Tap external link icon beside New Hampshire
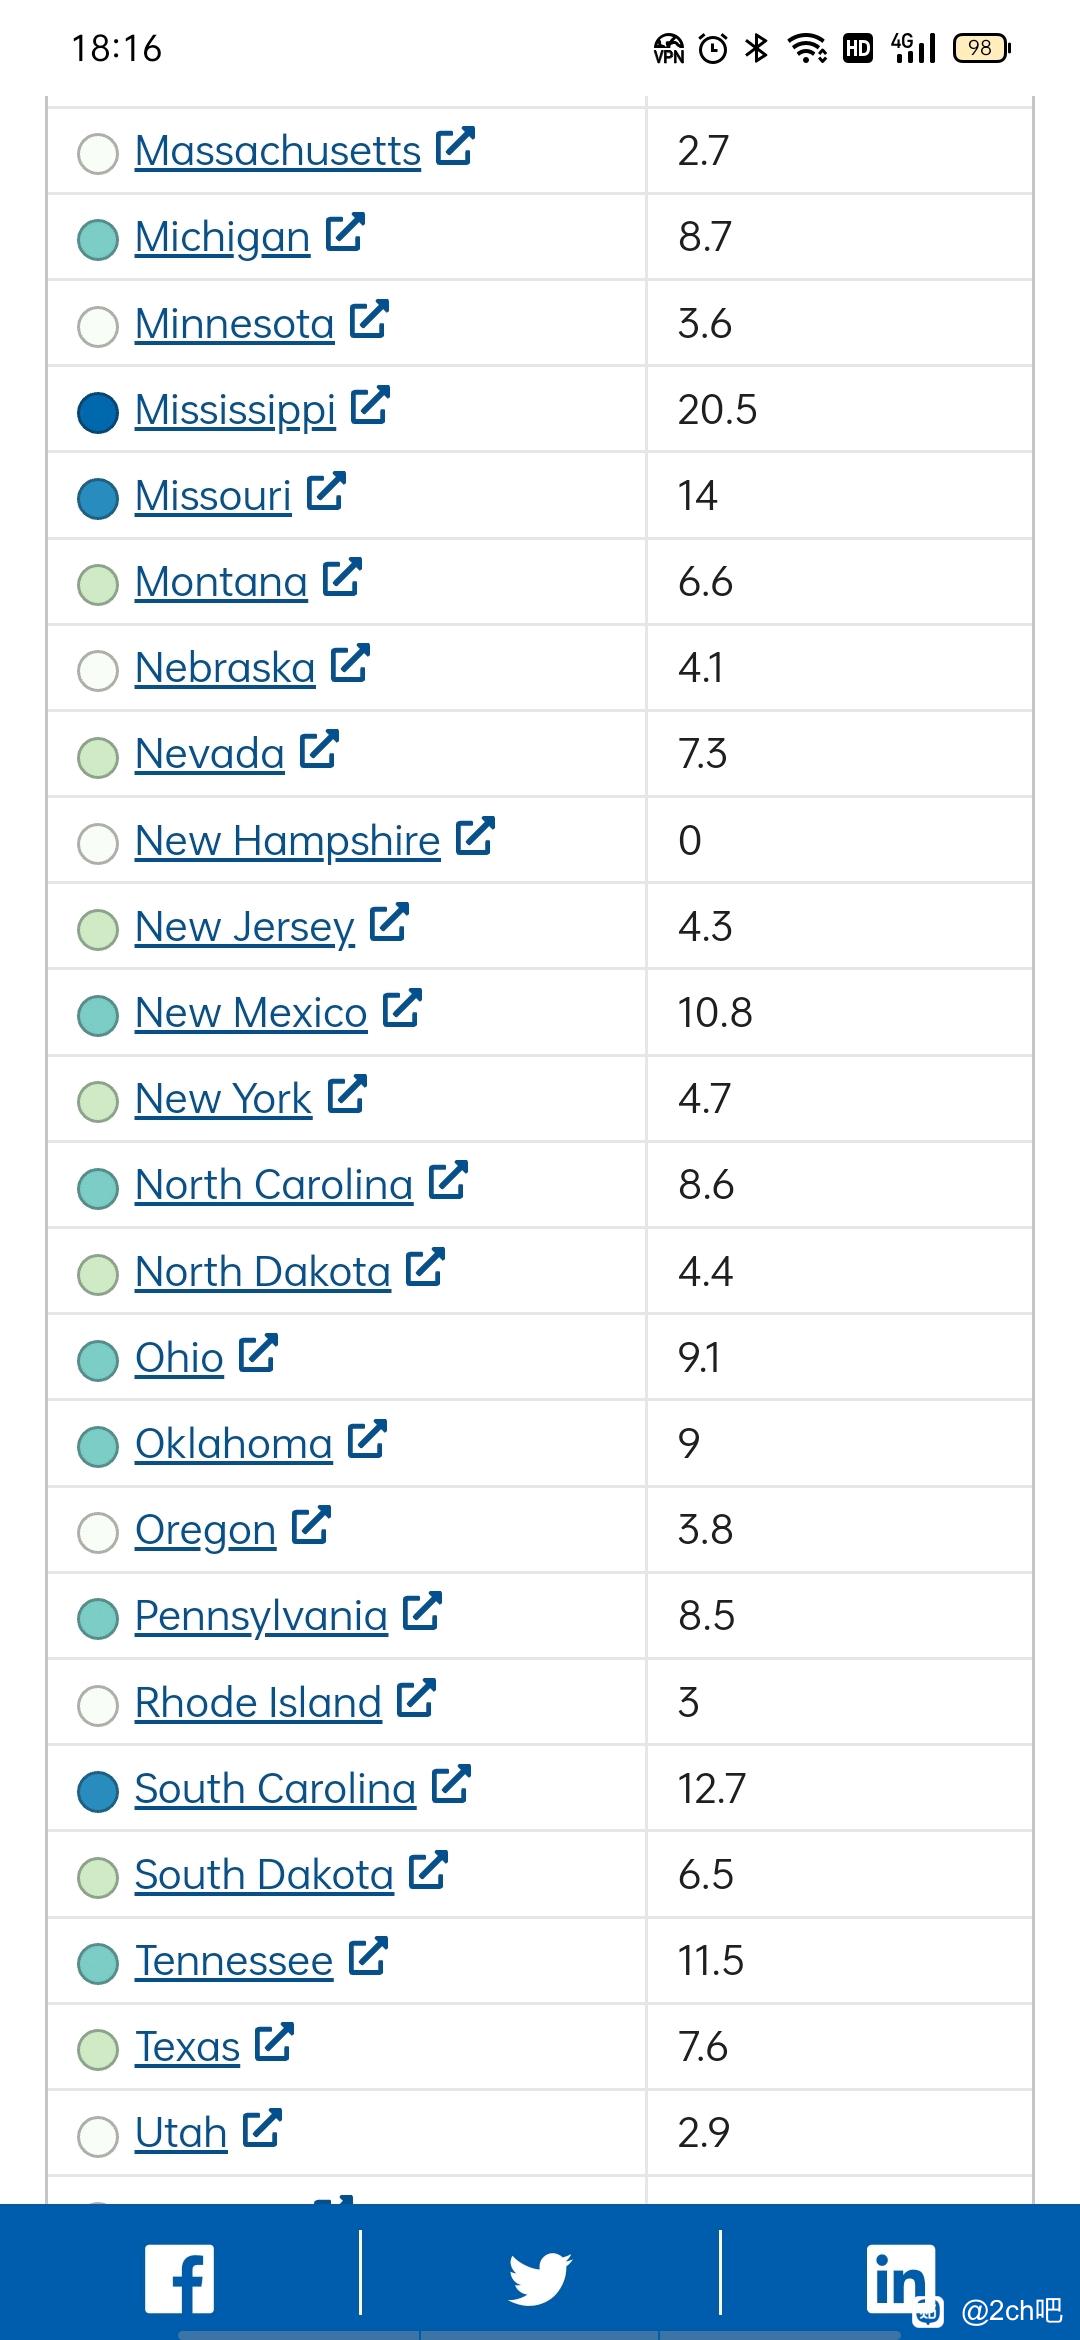This screenshot has width=1080, height=2340. click(x=475, y=836)
